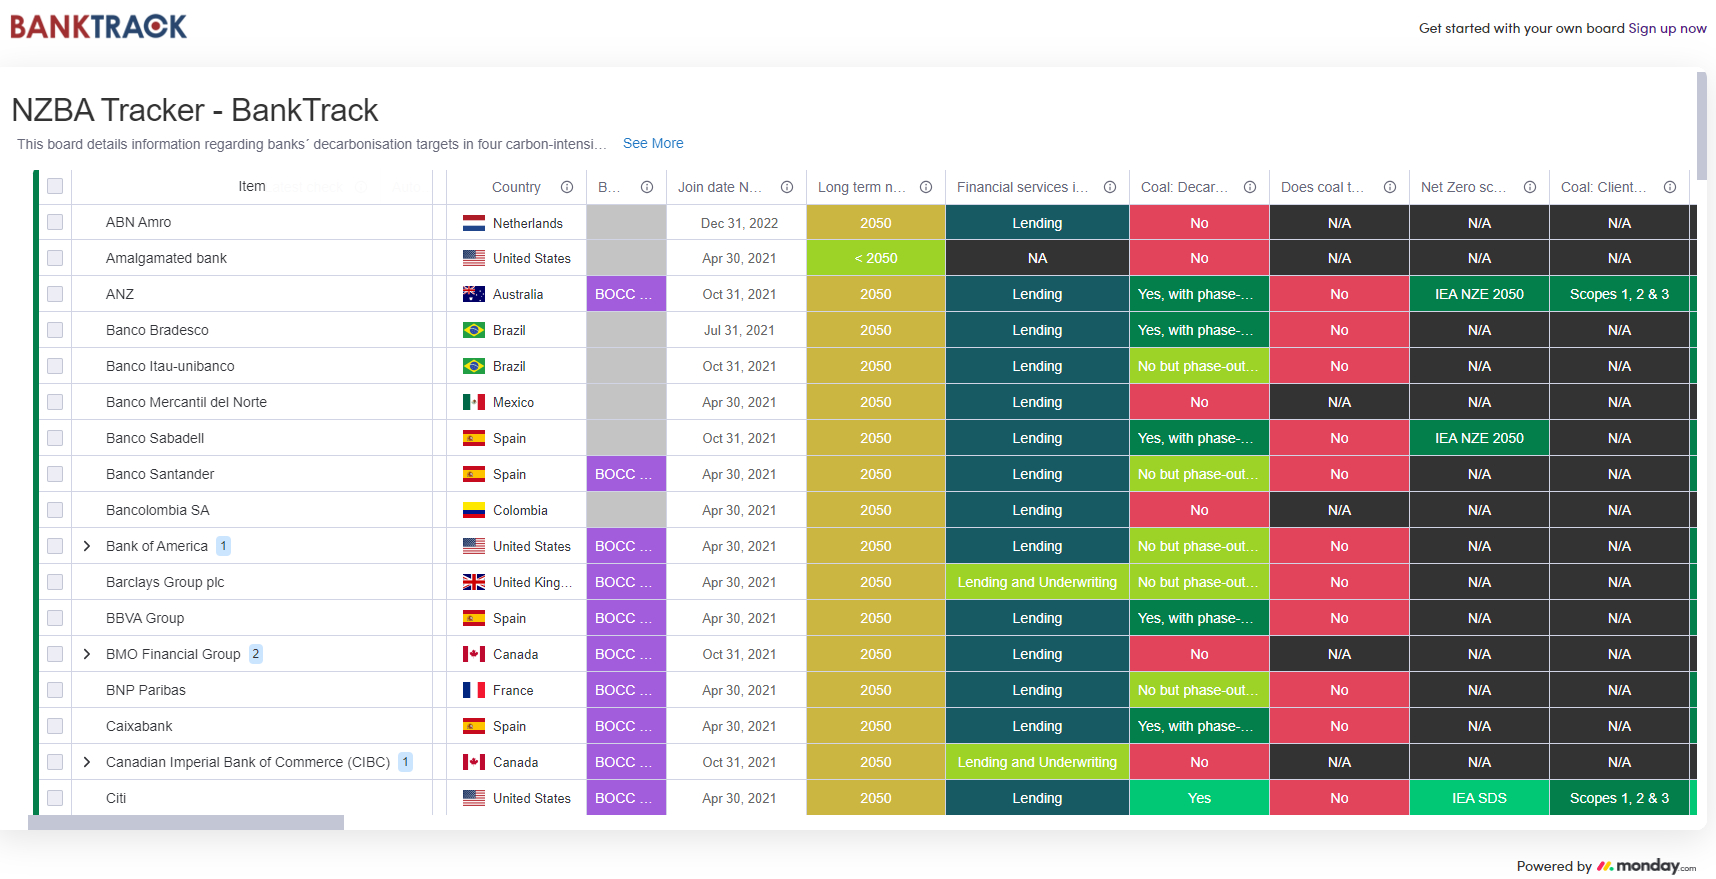Click the Long term n... column header
This screenshot has width=1716, height=879.
pos(862,187)
